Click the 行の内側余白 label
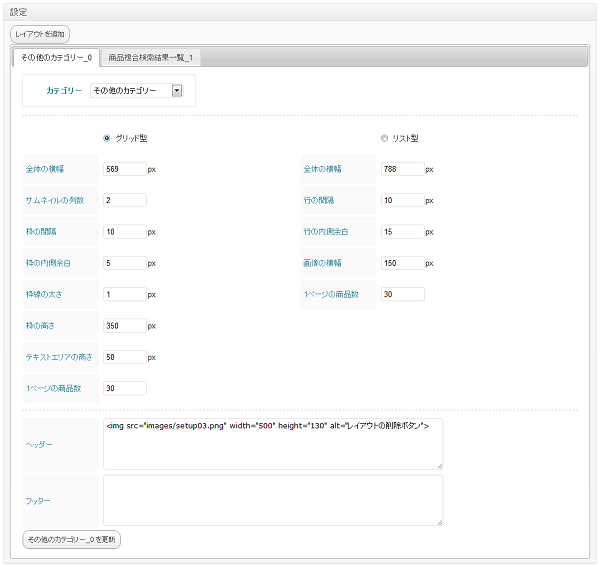The height and width of the screenshot is (567, 600). pos(326,232)
